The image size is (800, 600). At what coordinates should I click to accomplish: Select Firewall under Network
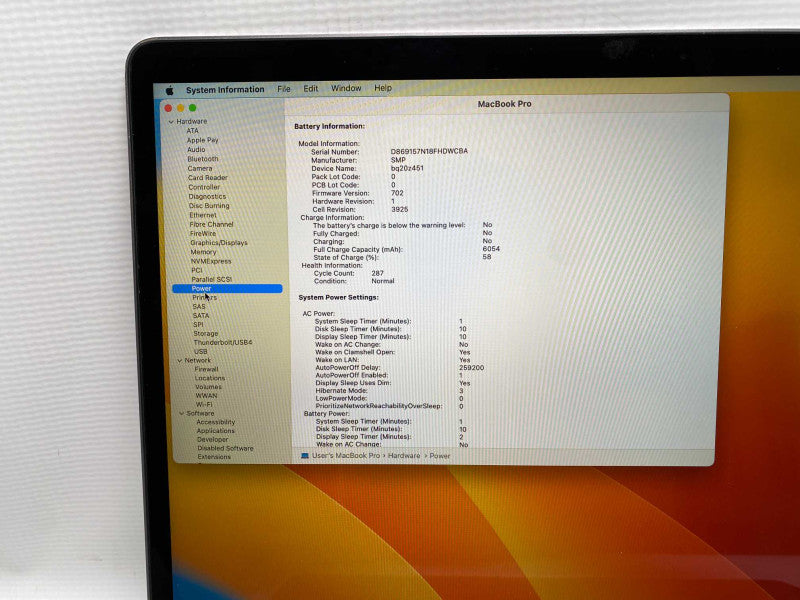click(x=206, y=369)
